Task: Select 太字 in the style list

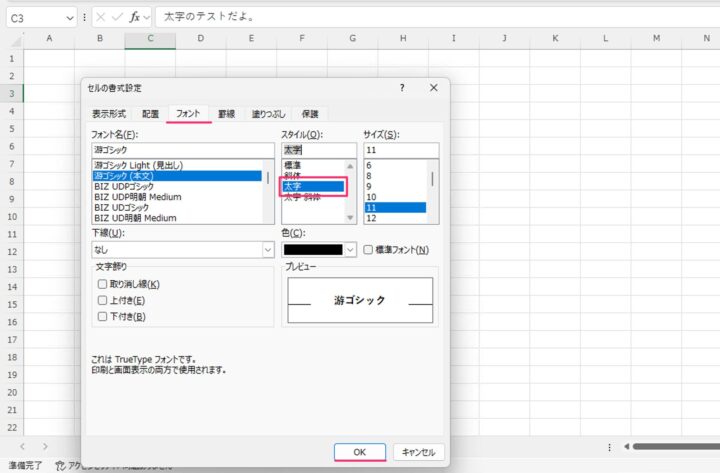Action: tap(311, 186)
